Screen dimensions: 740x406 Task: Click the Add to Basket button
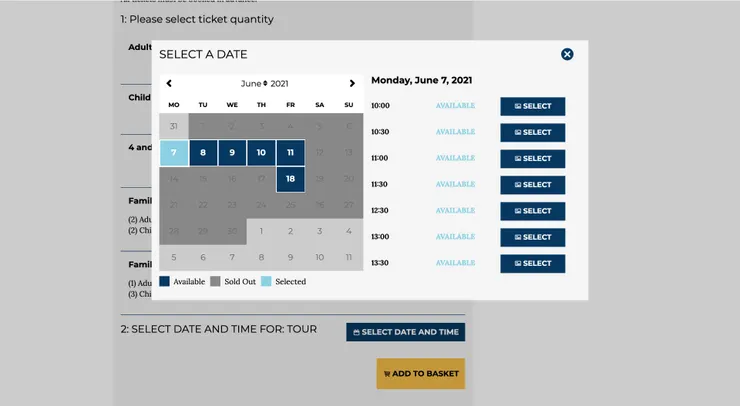(420, 374)
